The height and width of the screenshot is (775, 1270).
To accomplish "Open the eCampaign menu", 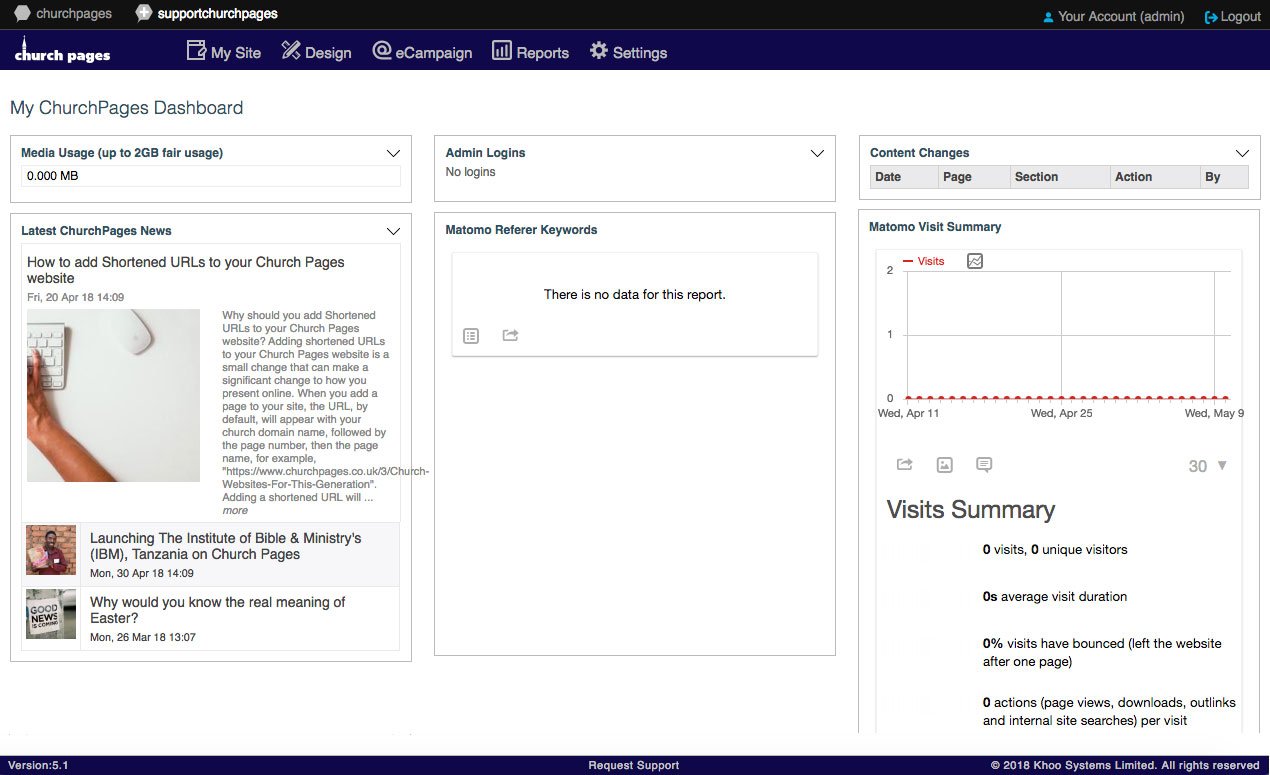I will tap(422, 52).
